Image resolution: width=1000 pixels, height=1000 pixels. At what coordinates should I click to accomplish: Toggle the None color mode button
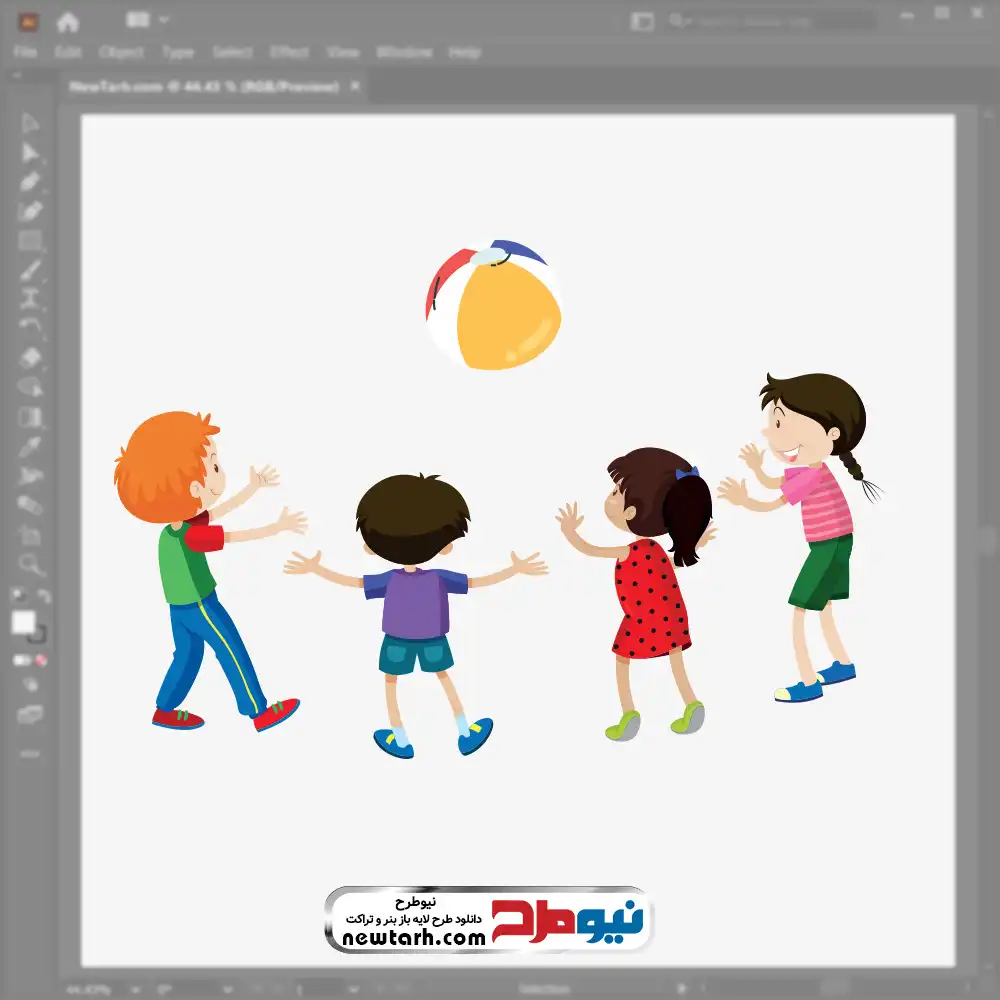pos(42,660)
